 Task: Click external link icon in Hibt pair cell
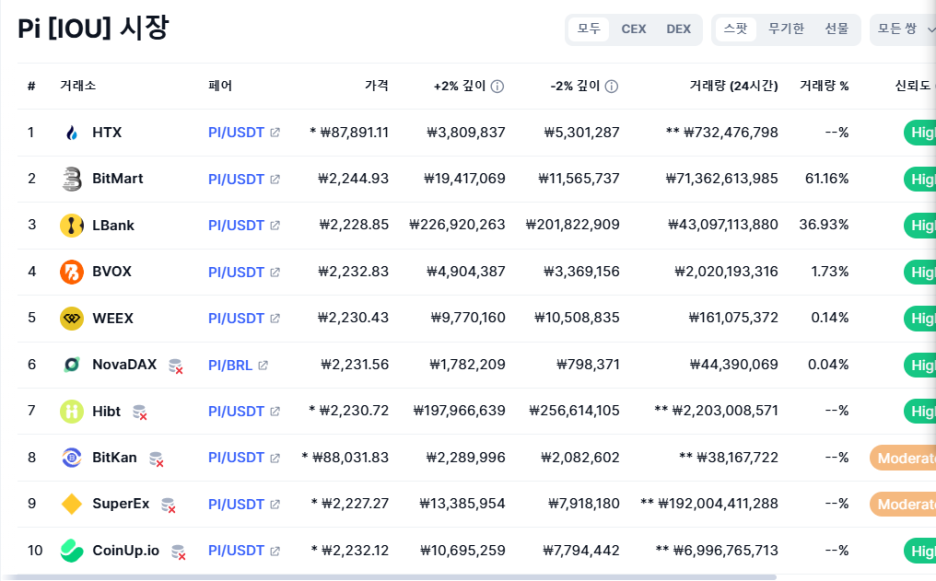pyautogui.click(x=275, y=411)
